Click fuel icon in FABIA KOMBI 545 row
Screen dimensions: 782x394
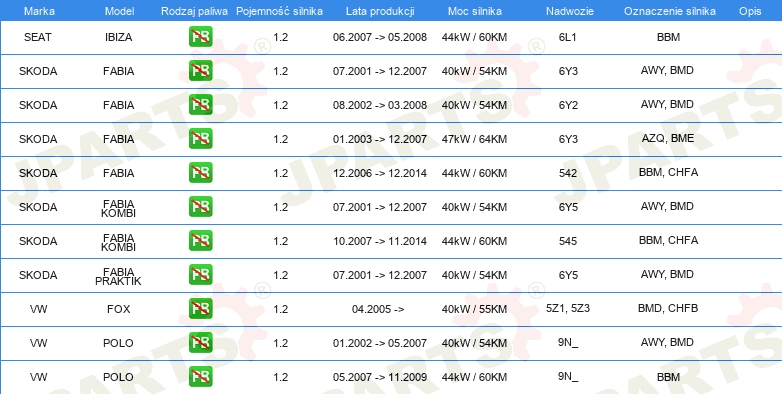pyautogui.click(x=200, y=241)
